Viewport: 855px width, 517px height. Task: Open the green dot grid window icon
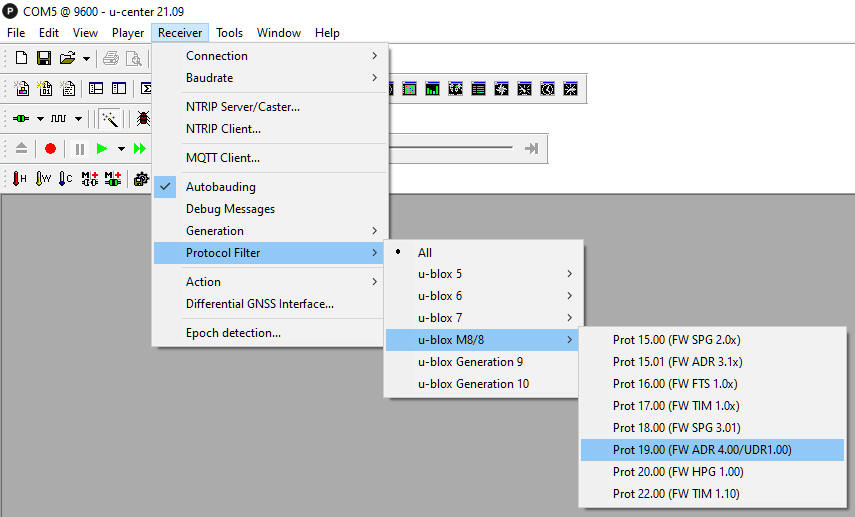[409, 89]
